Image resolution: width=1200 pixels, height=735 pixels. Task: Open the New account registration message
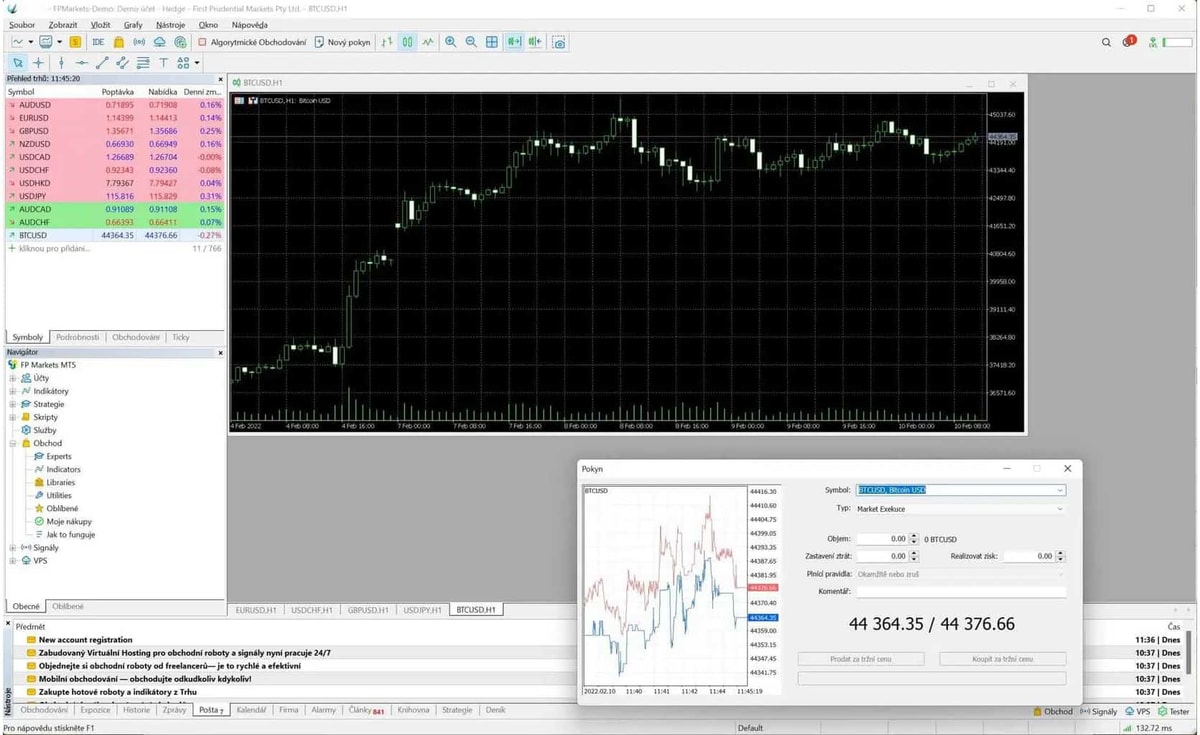[x=86, y=640]
